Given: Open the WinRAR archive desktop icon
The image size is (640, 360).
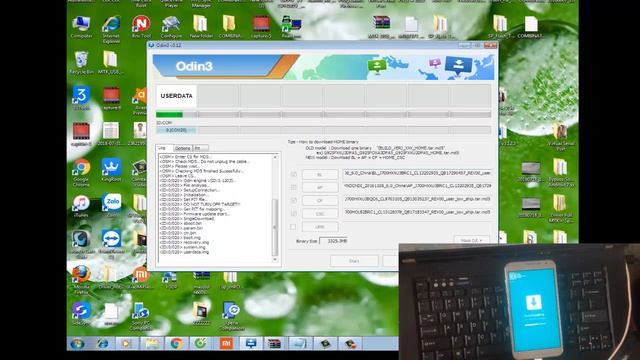Looking at the screenshot, I should [381, 27].
